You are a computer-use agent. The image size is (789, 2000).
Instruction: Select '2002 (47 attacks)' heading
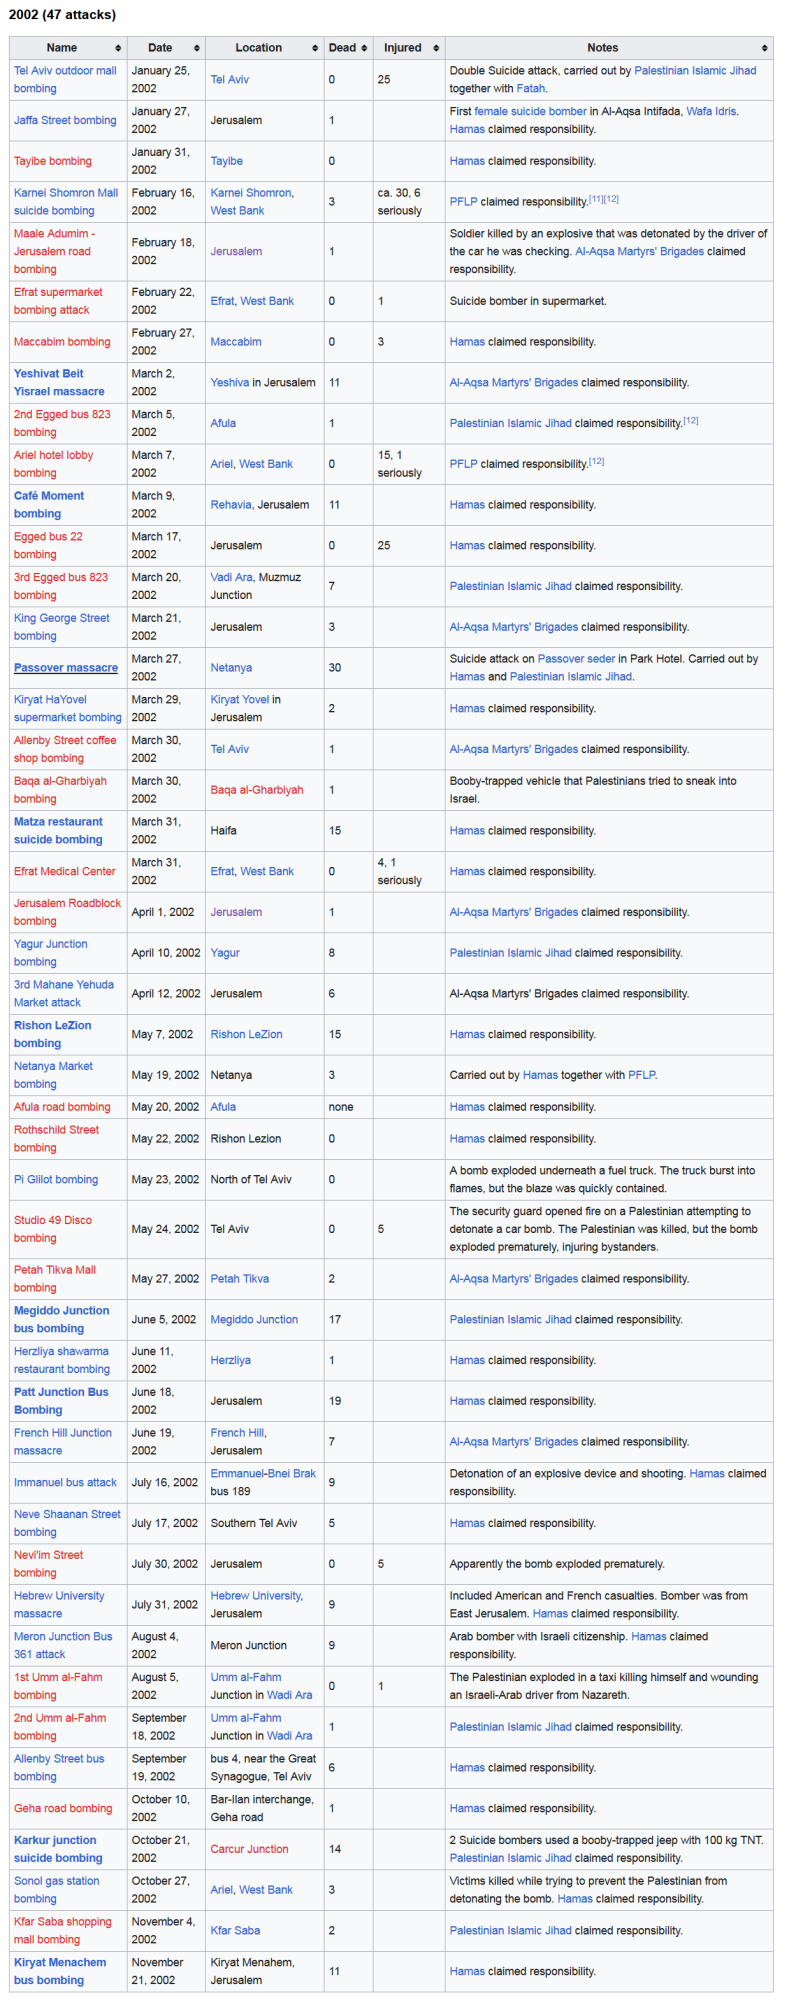[62, 15]
